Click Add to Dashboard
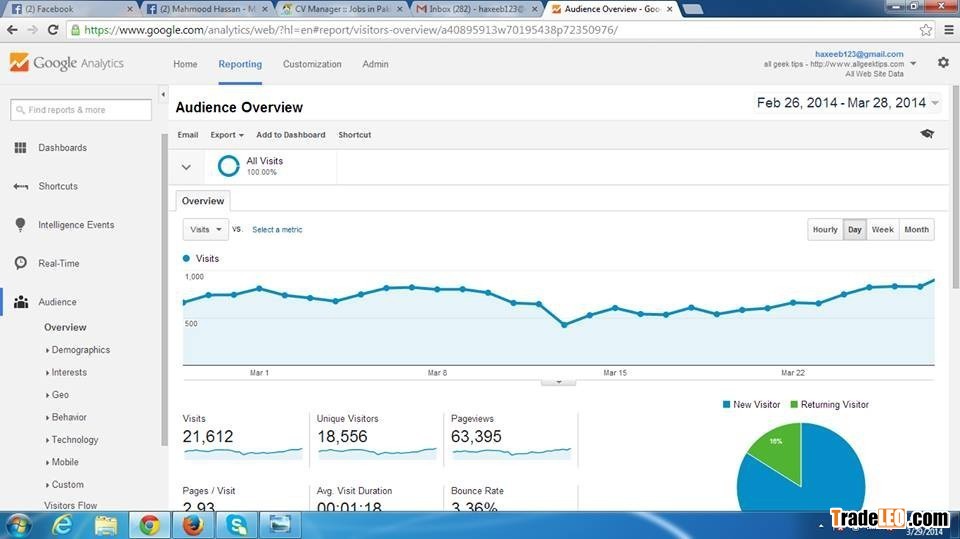The image size is (960, 539). pos(291,135)
